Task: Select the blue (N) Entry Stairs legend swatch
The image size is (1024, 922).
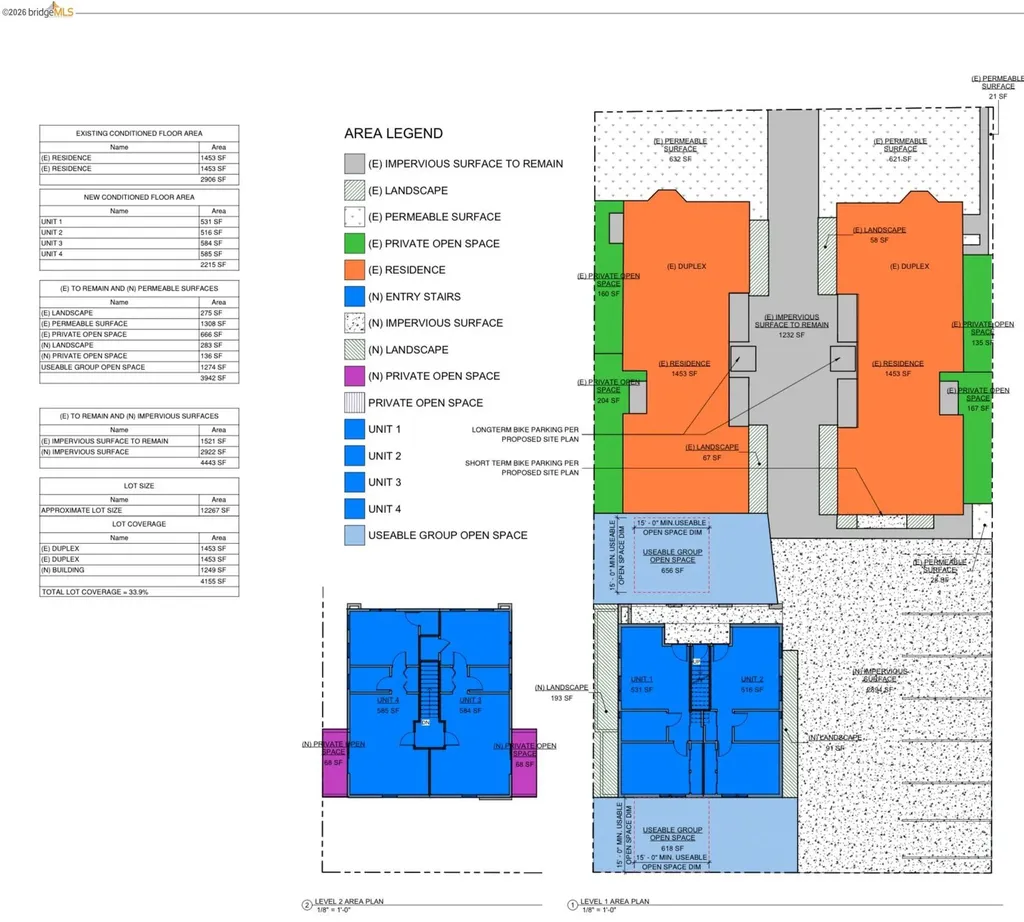Action: pyautogui.click(x=353, y=297)
